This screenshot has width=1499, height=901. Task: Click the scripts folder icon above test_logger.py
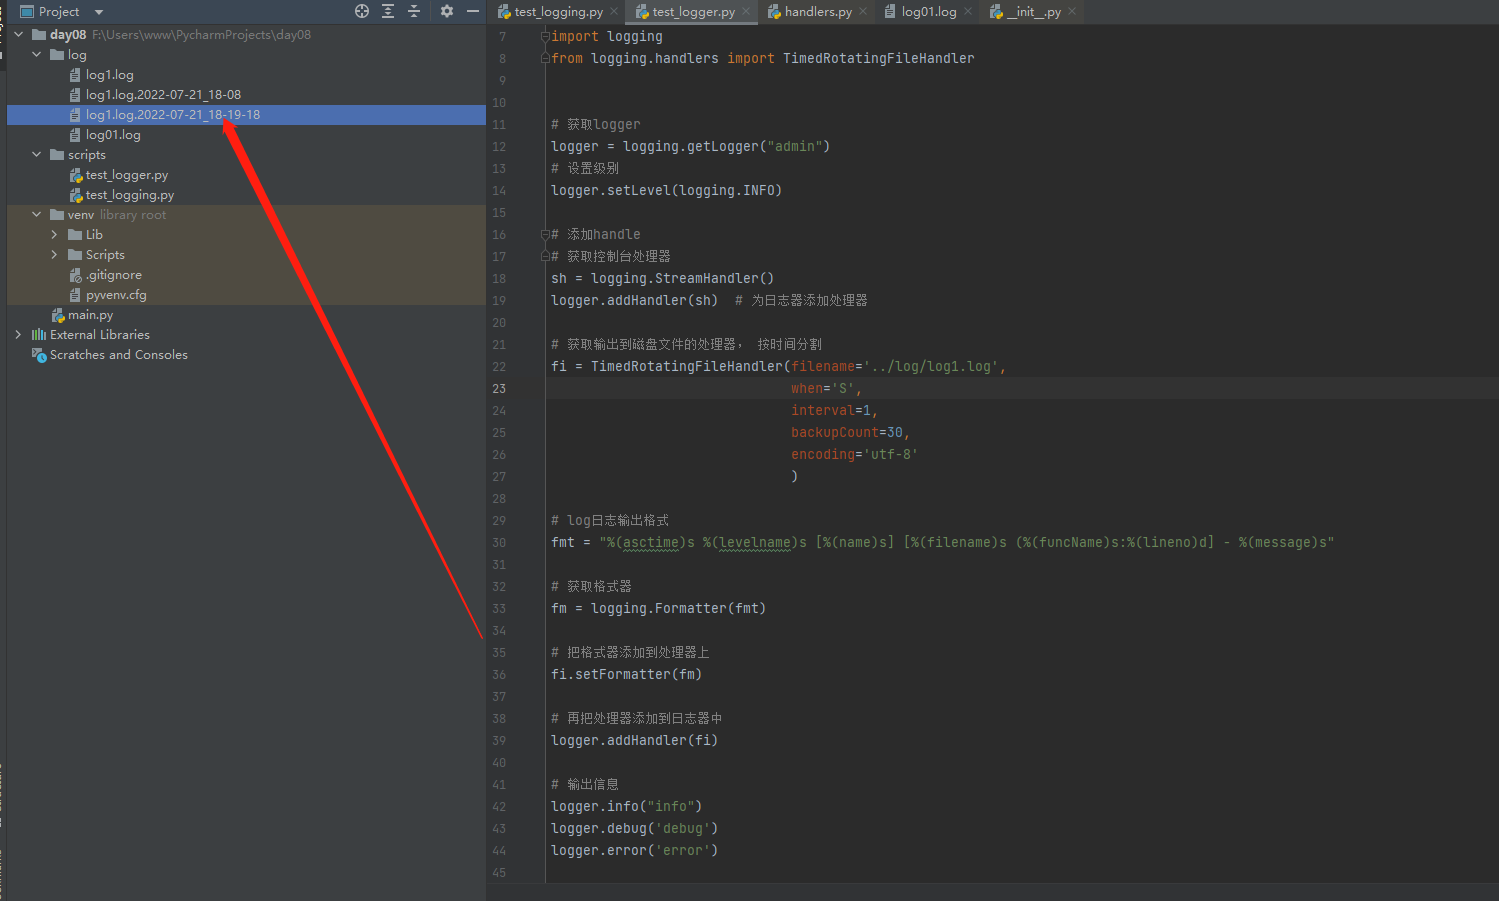click(x=57, y=155)
